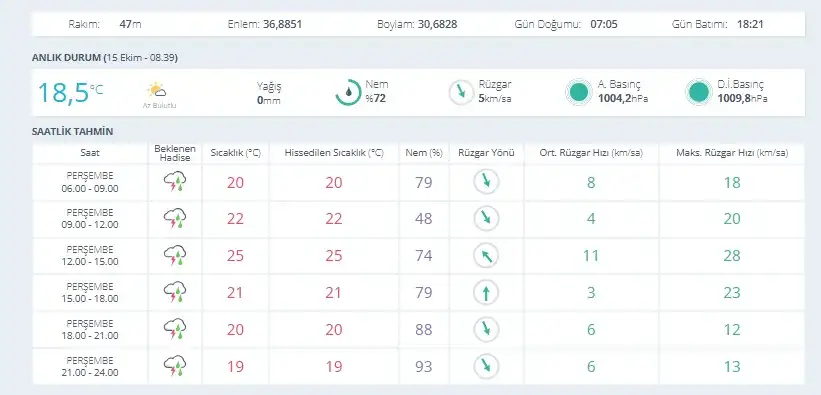Click the partly cloudy current weather icon
Viewport: 821px width, 395px height.
(157, 90)
